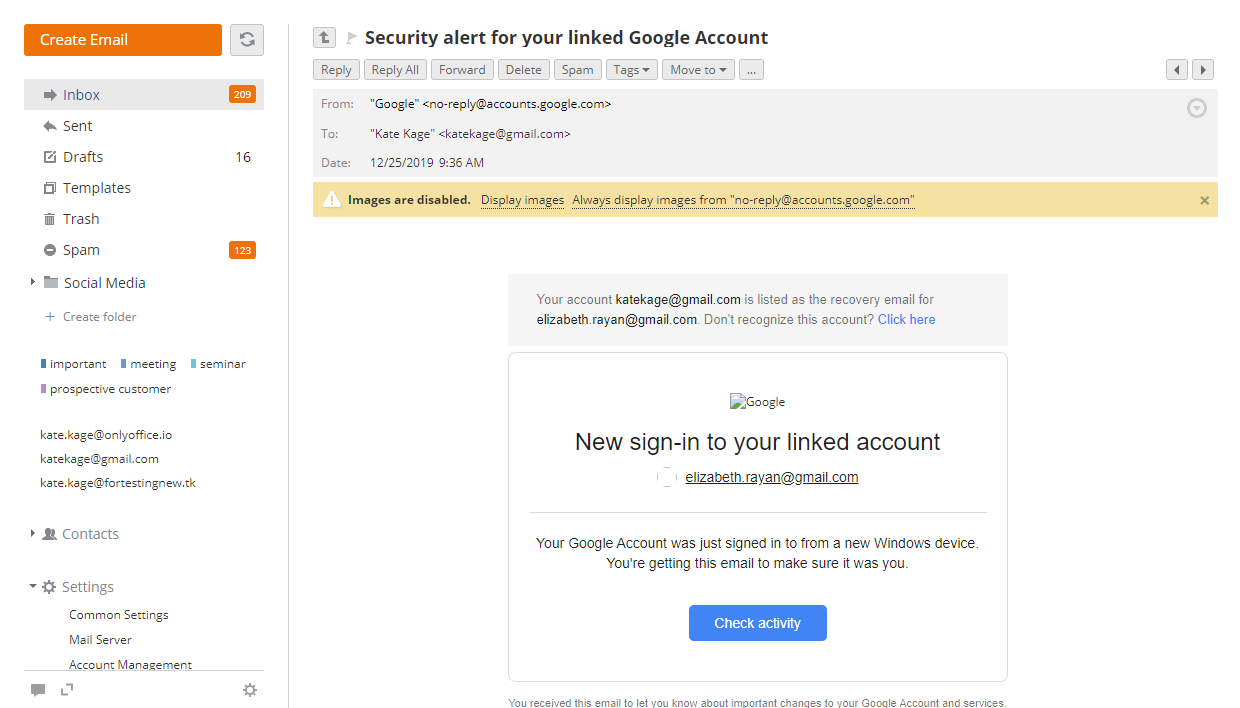Screen dimensions: 1240x708
Task: Collapse the Settings section
Action: [33, 586]
